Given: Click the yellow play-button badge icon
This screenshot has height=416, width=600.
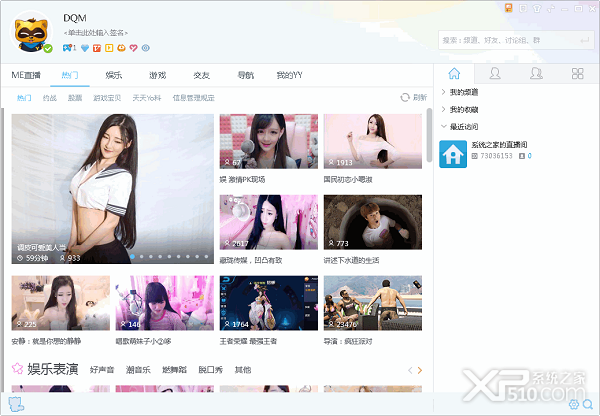Looking at the screenshot, I should [x=109, y=48].
